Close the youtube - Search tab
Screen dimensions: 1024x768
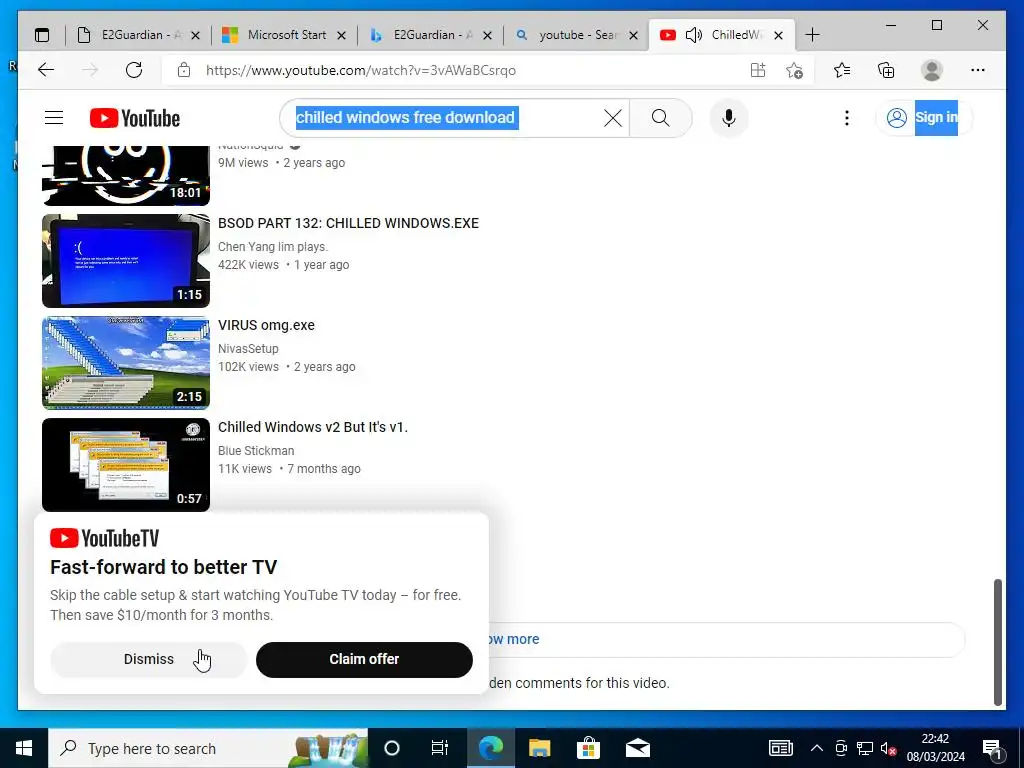(x=633, y=35)
